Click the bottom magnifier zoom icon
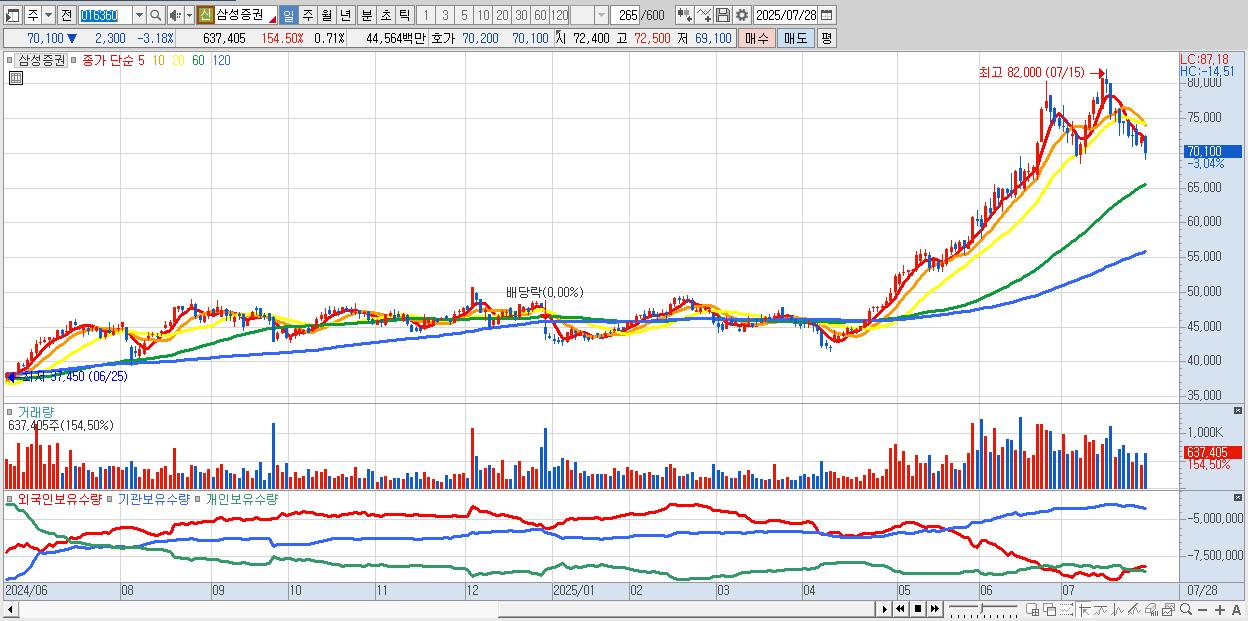The image size is (1248, 621). 1186,609
